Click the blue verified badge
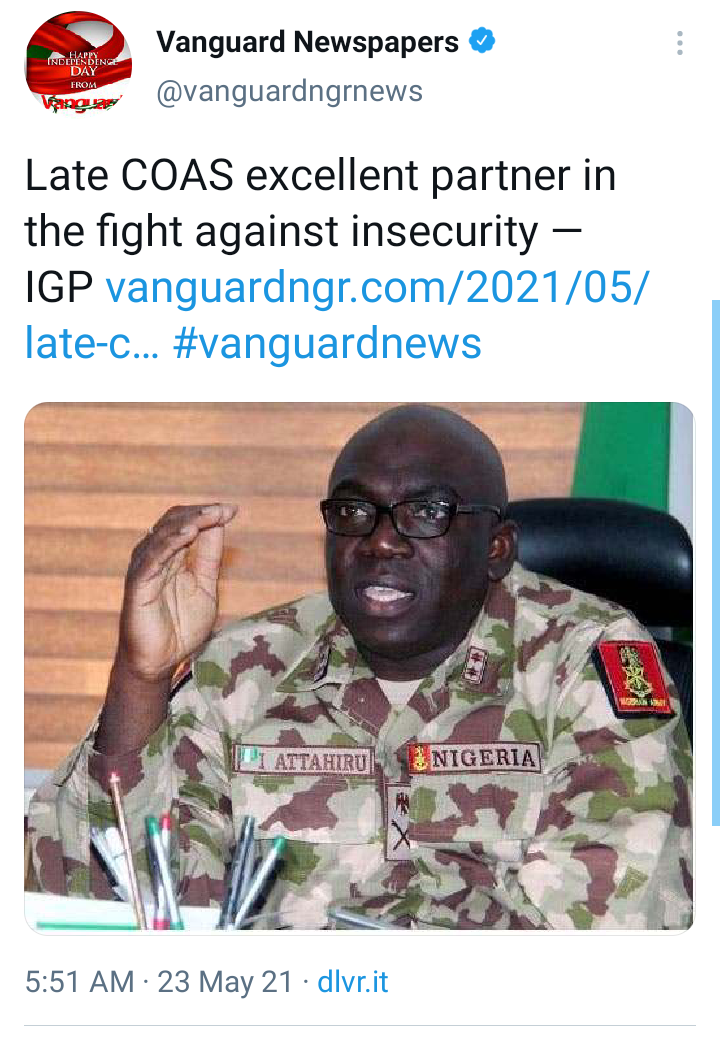The height and width of the screenshot is (1049, 720). point(482,41)
